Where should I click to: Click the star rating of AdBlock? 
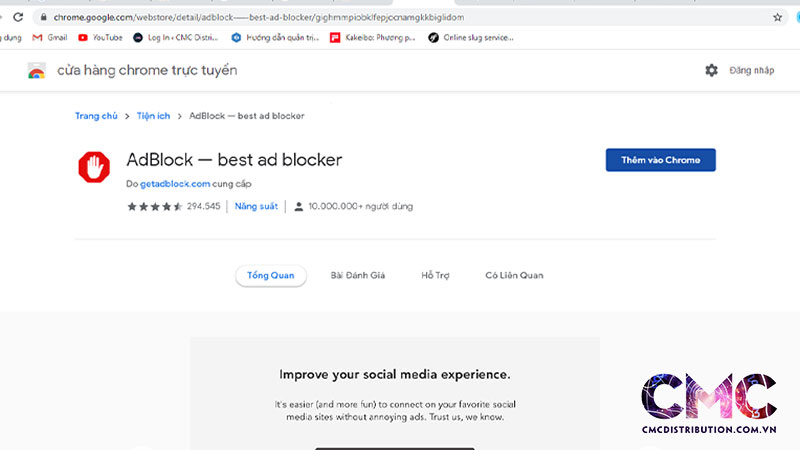point(154,206)
